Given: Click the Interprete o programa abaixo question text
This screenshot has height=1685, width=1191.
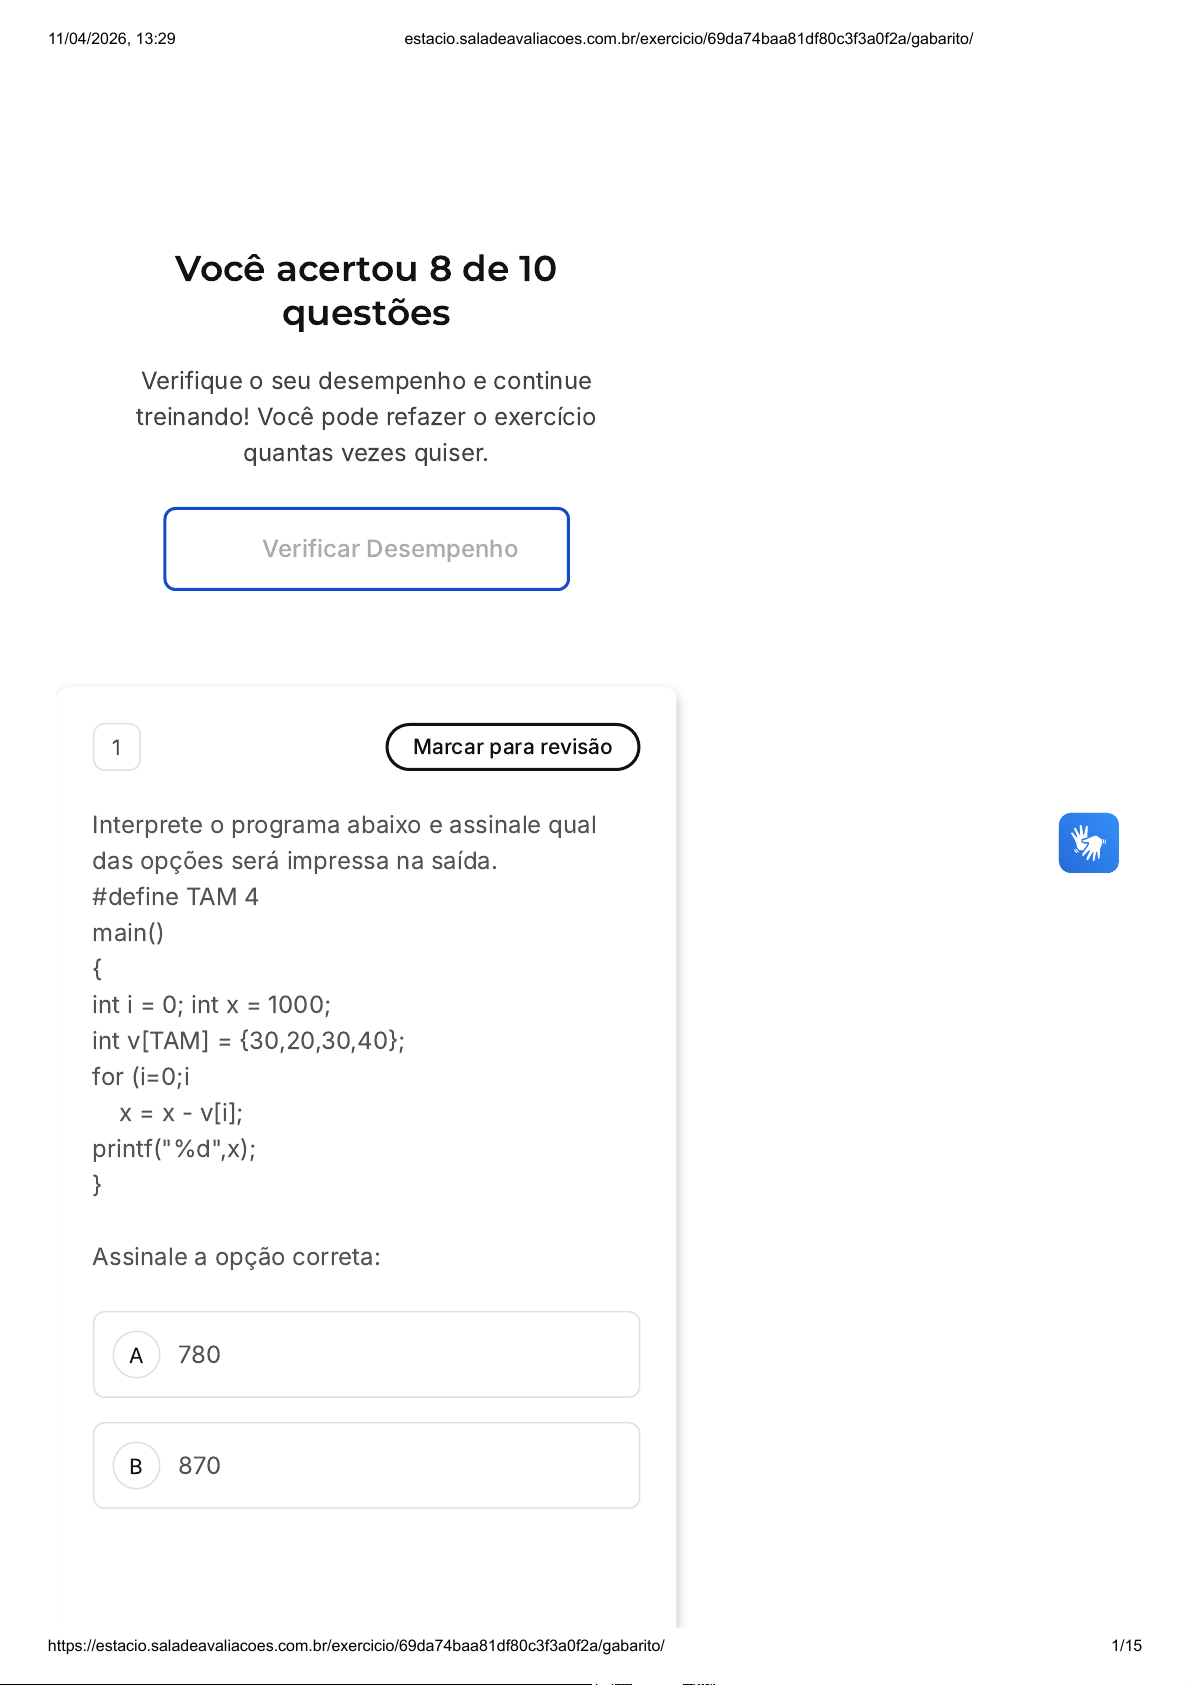Looking at the screenshot, I should pos(344,842).
